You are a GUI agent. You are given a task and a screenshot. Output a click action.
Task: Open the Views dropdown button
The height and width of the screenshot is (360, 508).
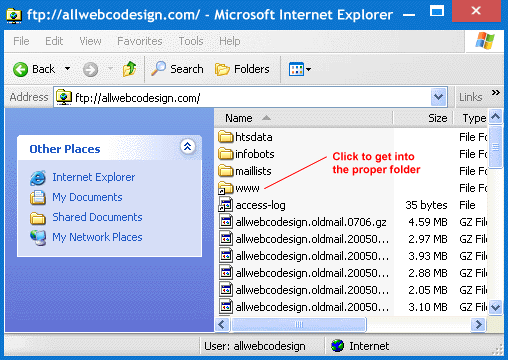click(300, 69)
